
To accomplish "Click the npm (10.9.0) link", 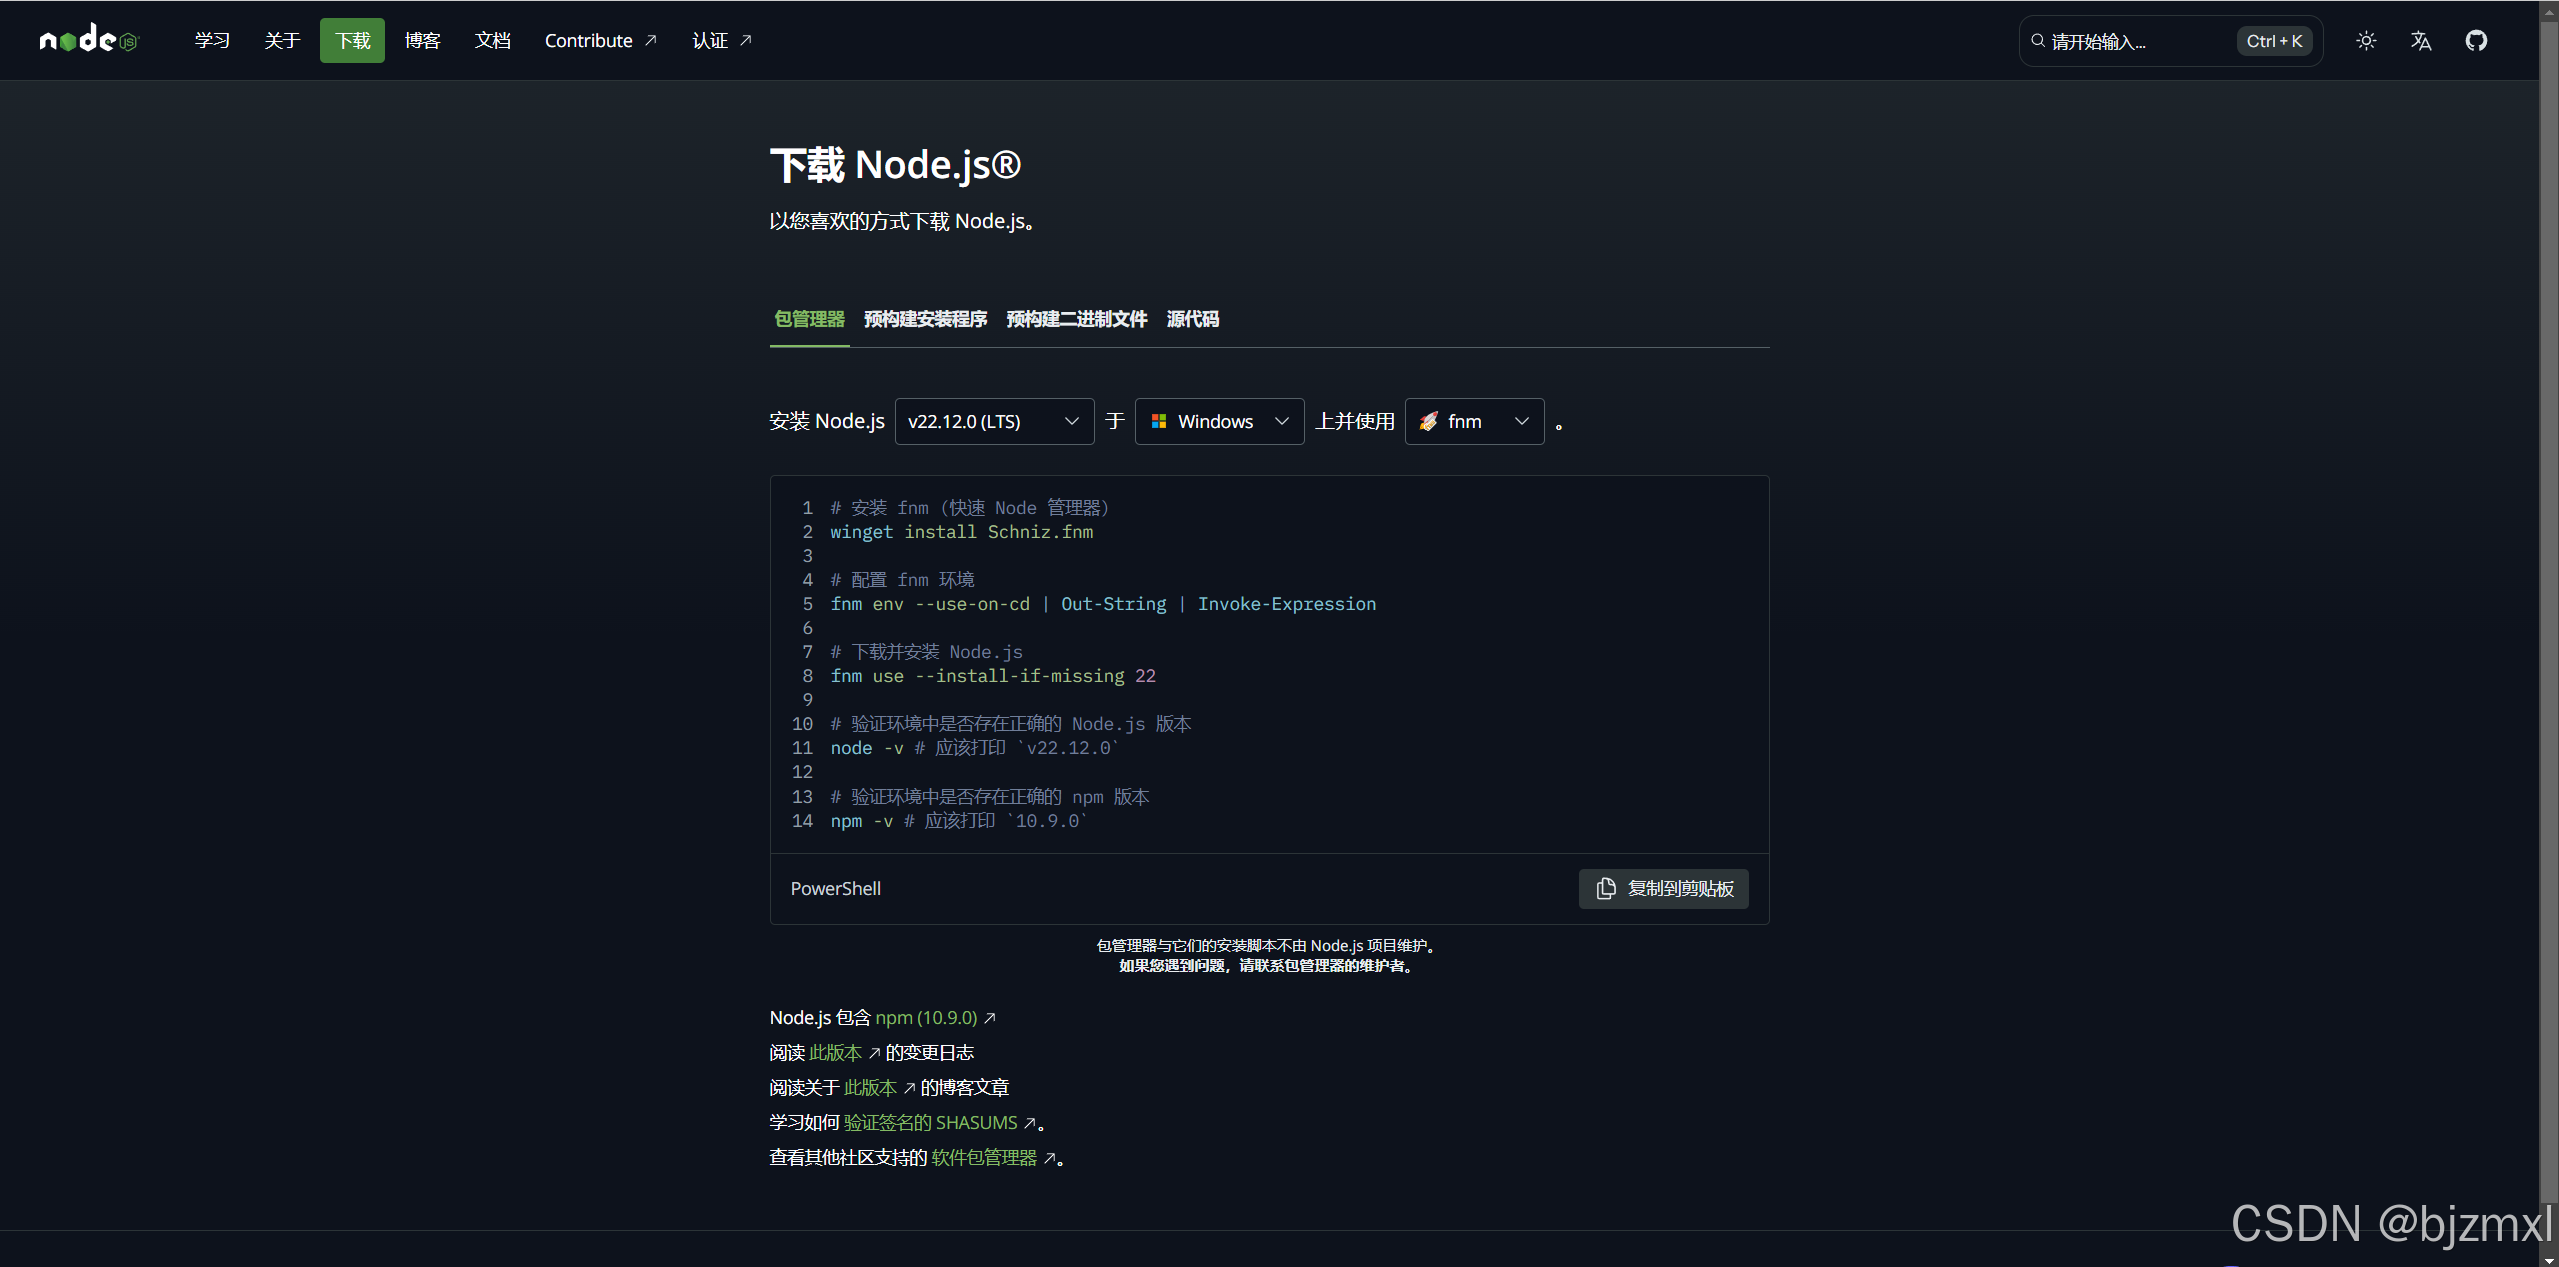I will 925,1017.
